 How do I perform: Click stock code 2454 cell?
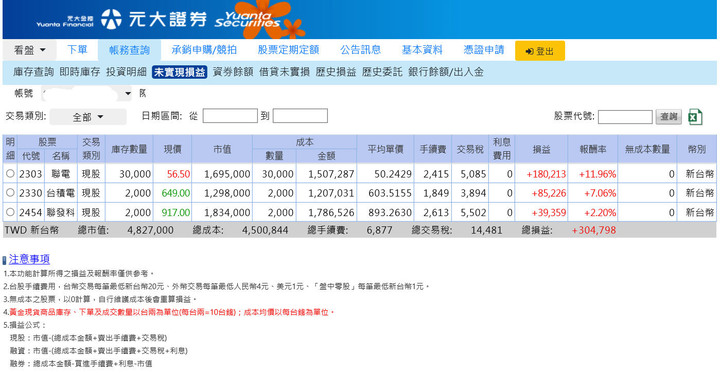pyautogui.click(x=31, y=212)
